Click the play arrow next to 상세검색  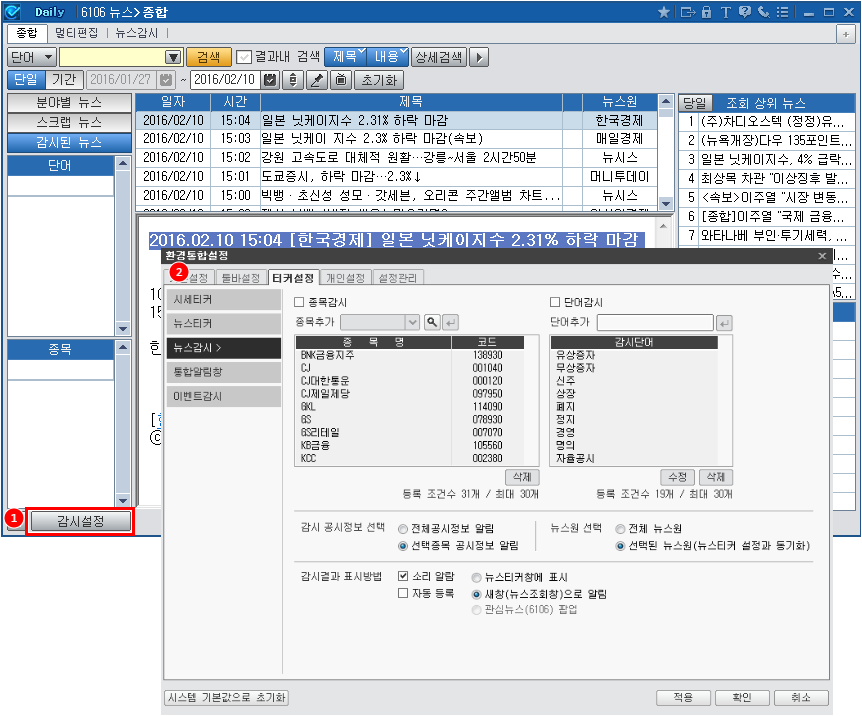coord(479,57)
